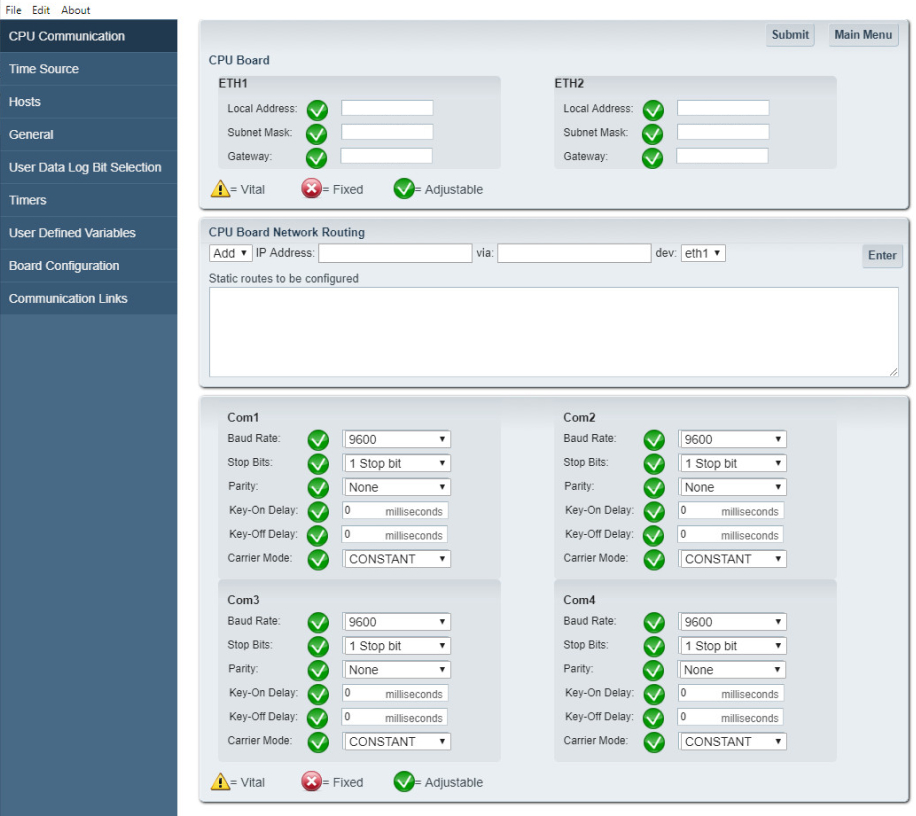The width and height of the screenshot is (916, 816).
Task: Click Com1 Parity checkmark icon
Action: (318, 488)
